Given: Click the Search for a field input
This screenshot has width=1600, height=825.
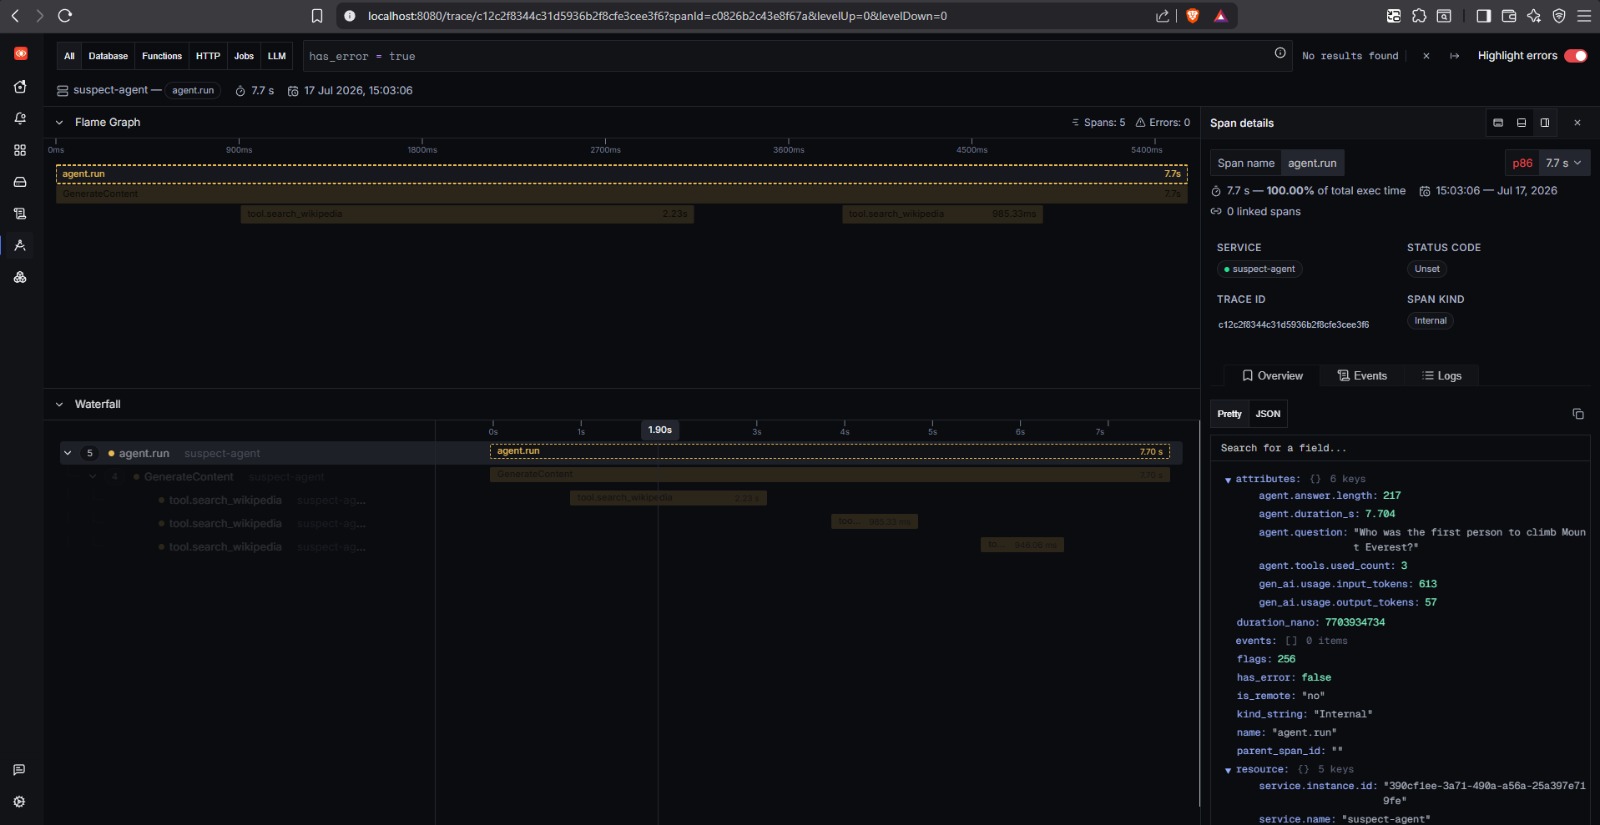Looking at the screenshot, I should (1400, 448).
